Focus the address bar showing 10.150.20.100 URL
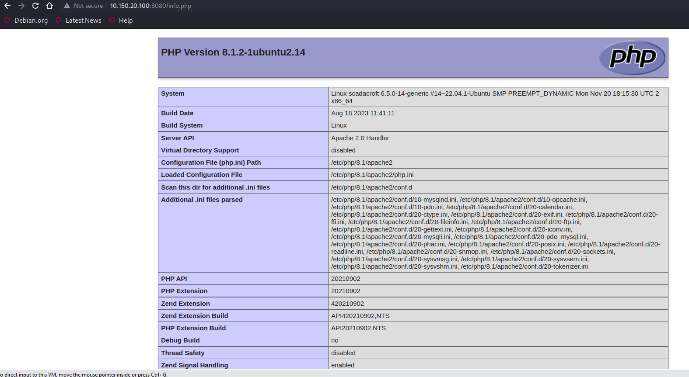This screenshot has width=689, height=377. pos(150,6)
